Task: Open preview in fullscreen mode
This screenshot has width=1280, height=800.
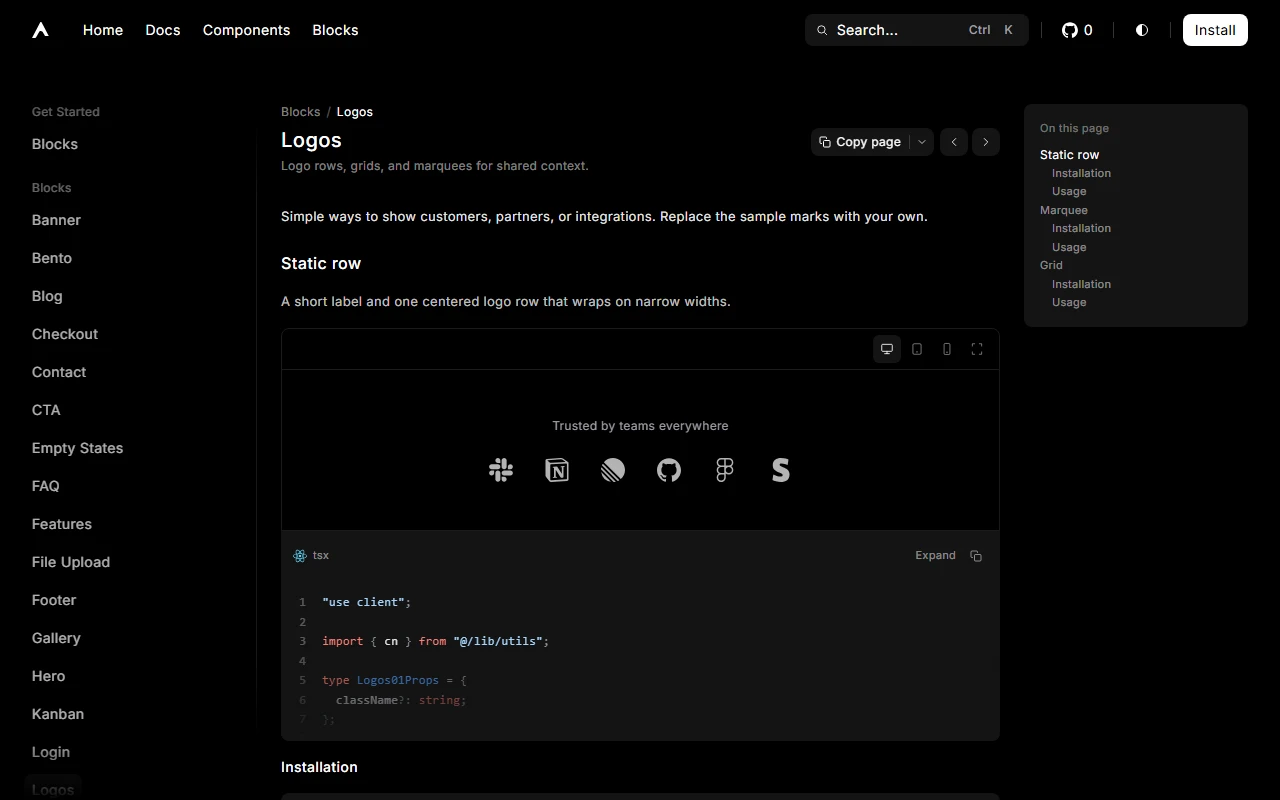Action: click(x=977, y=349)
